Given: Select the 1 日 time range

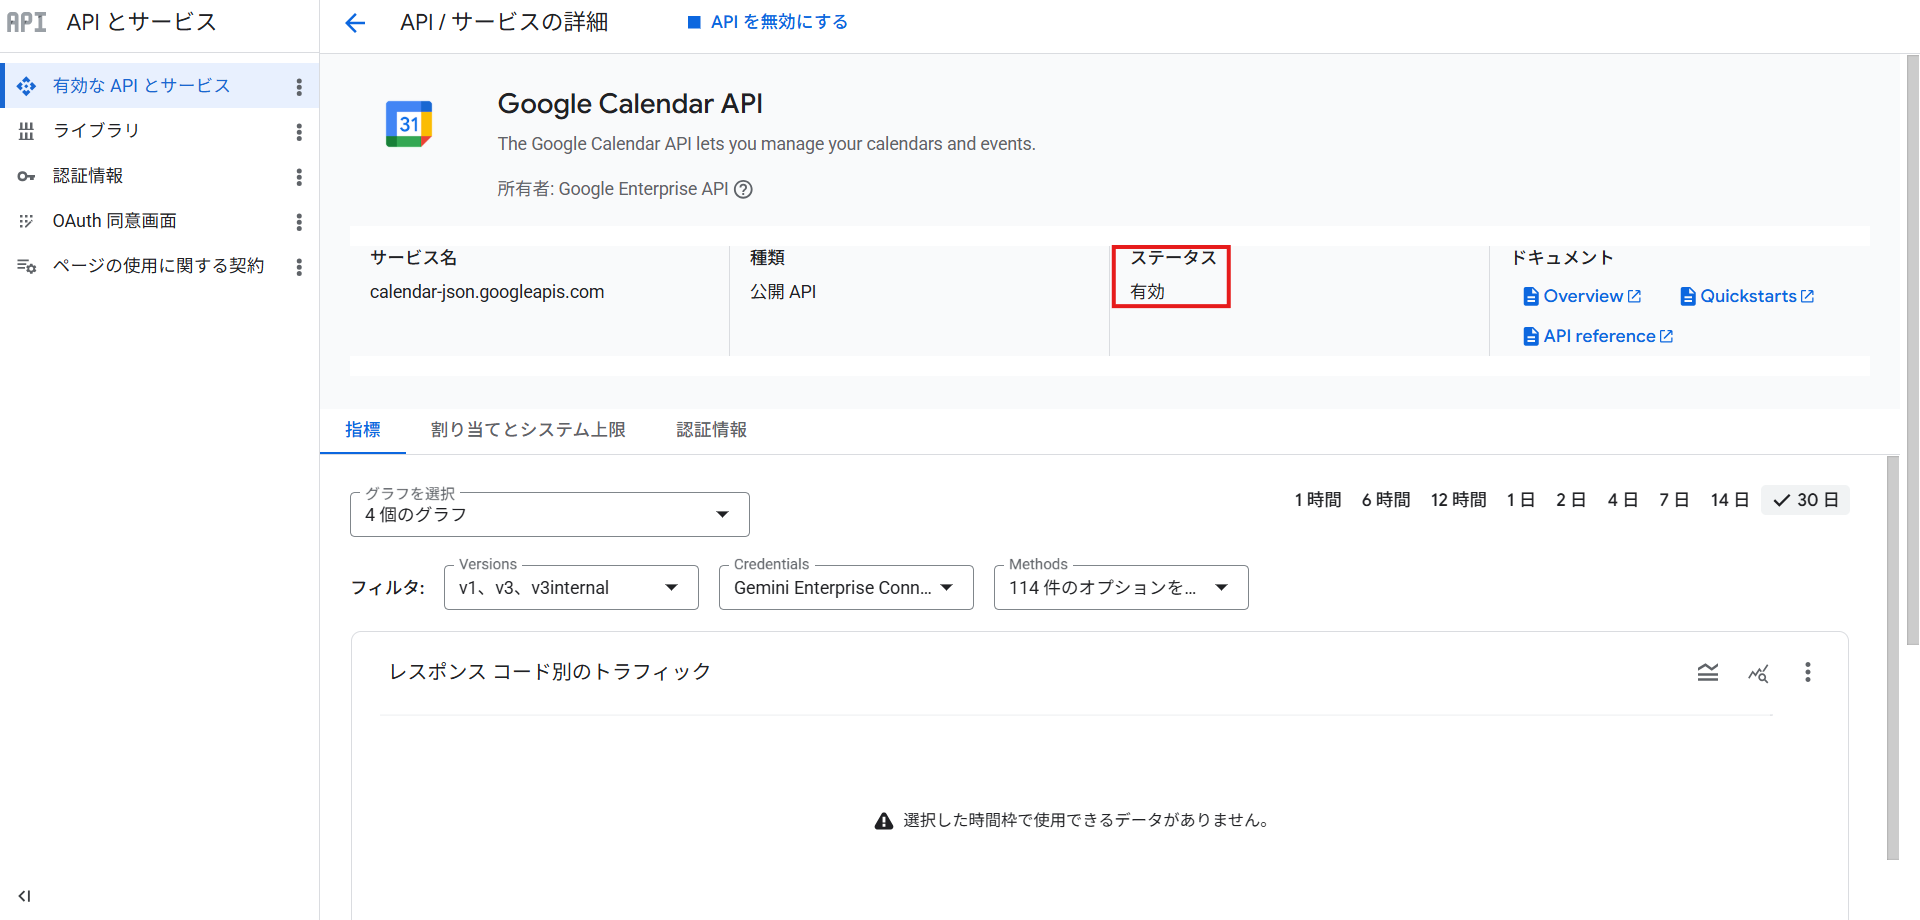Looking at the screenshot, I should [1521, 500].
